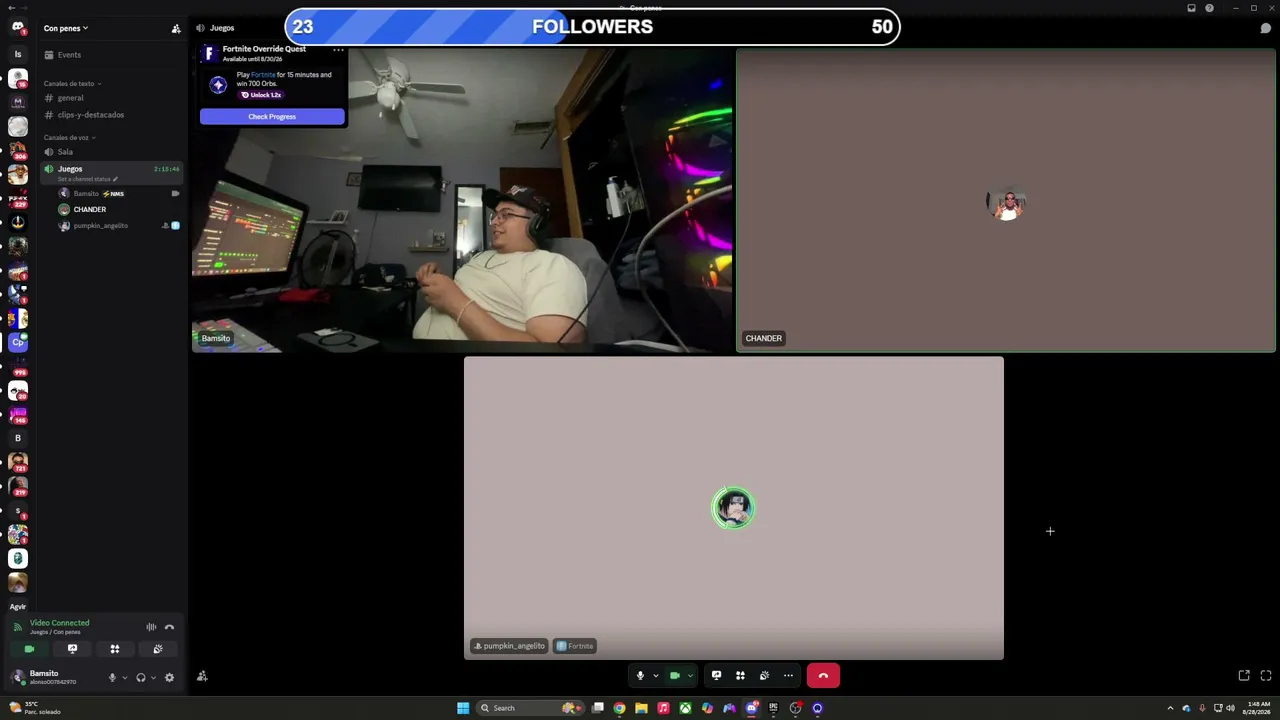This screenshot has width=1280, height=720.
Task: Deafen audio with the headphones icon
Action: (141, 677)
